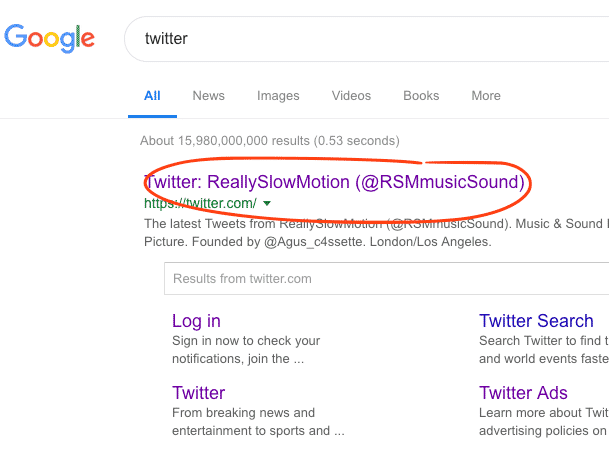
Task: Open the Images tab
Action: coord(278,96)
